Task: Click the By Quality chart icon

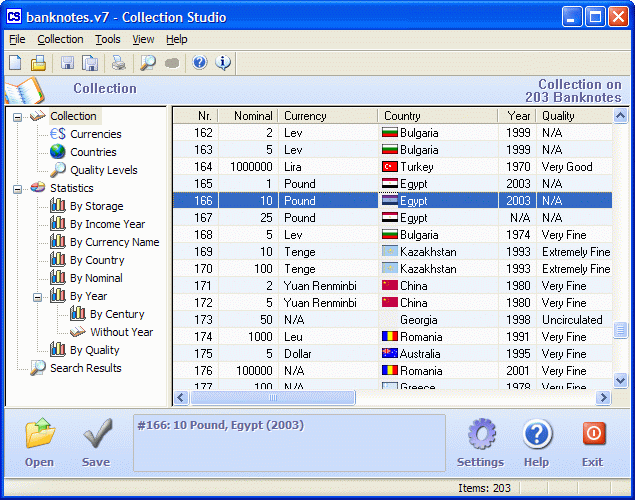Action: point(58,349)
